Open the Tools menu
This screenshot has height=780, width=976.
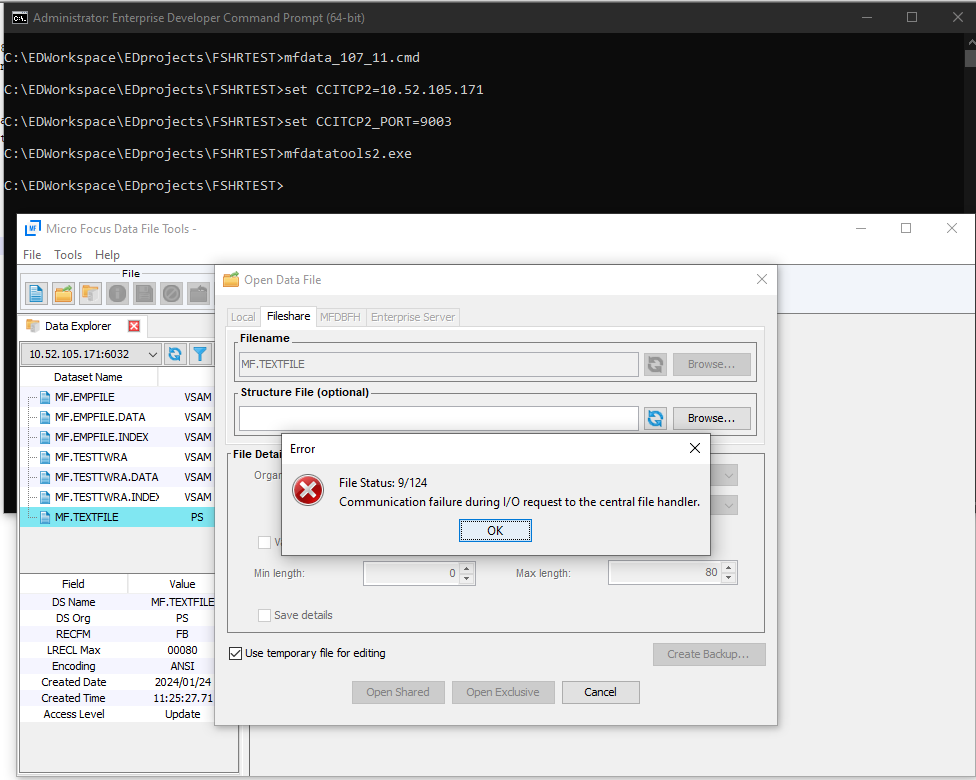(68, 255)
